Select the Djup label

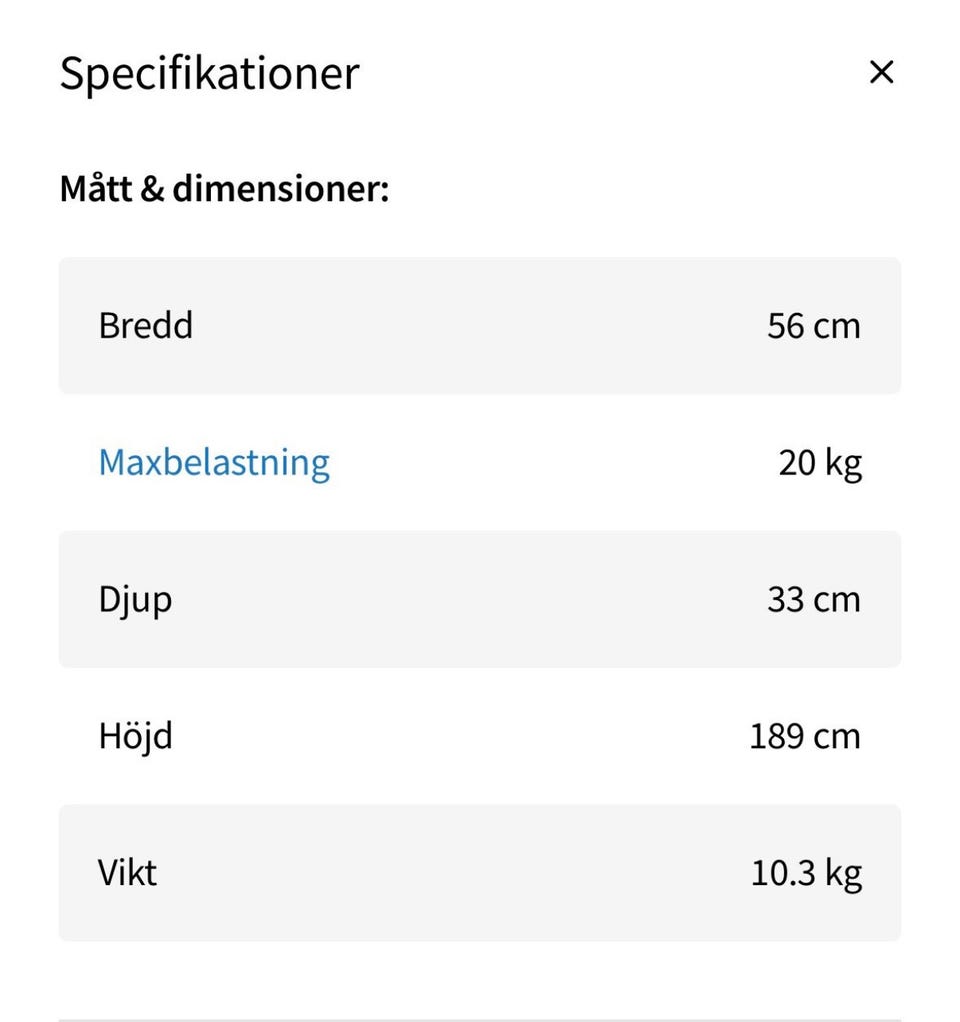point(135,600)
